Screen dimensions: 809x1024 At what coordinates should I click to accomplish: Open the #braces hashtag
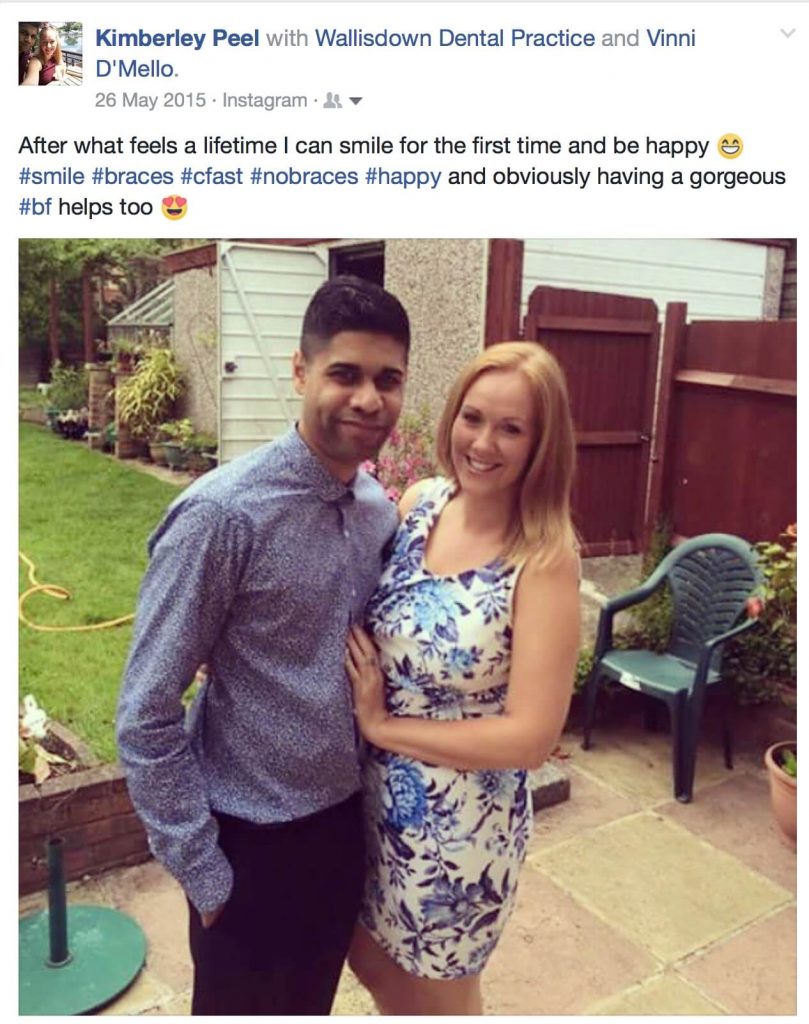(x=133, y=176)
